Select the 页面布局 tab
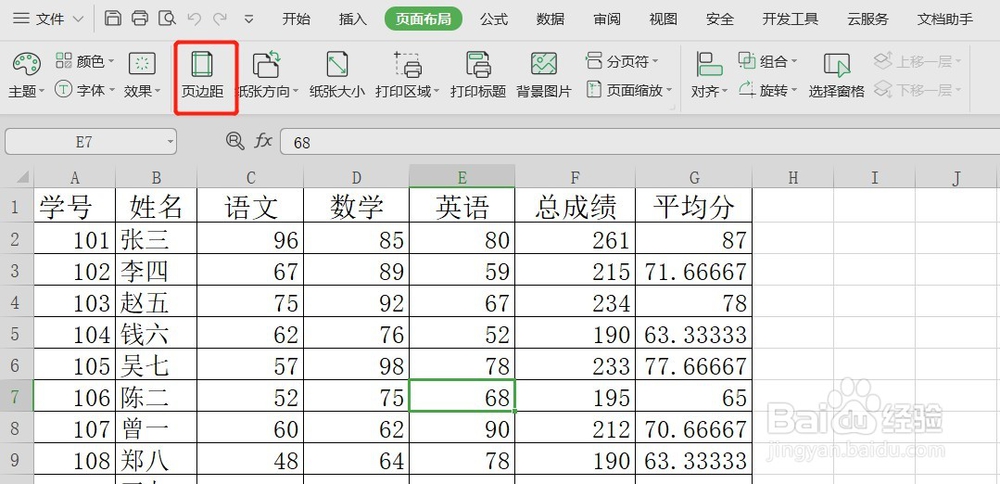The width and height of the screenshot is (1000, 484). pyautogui.click(x=423, y=19)
